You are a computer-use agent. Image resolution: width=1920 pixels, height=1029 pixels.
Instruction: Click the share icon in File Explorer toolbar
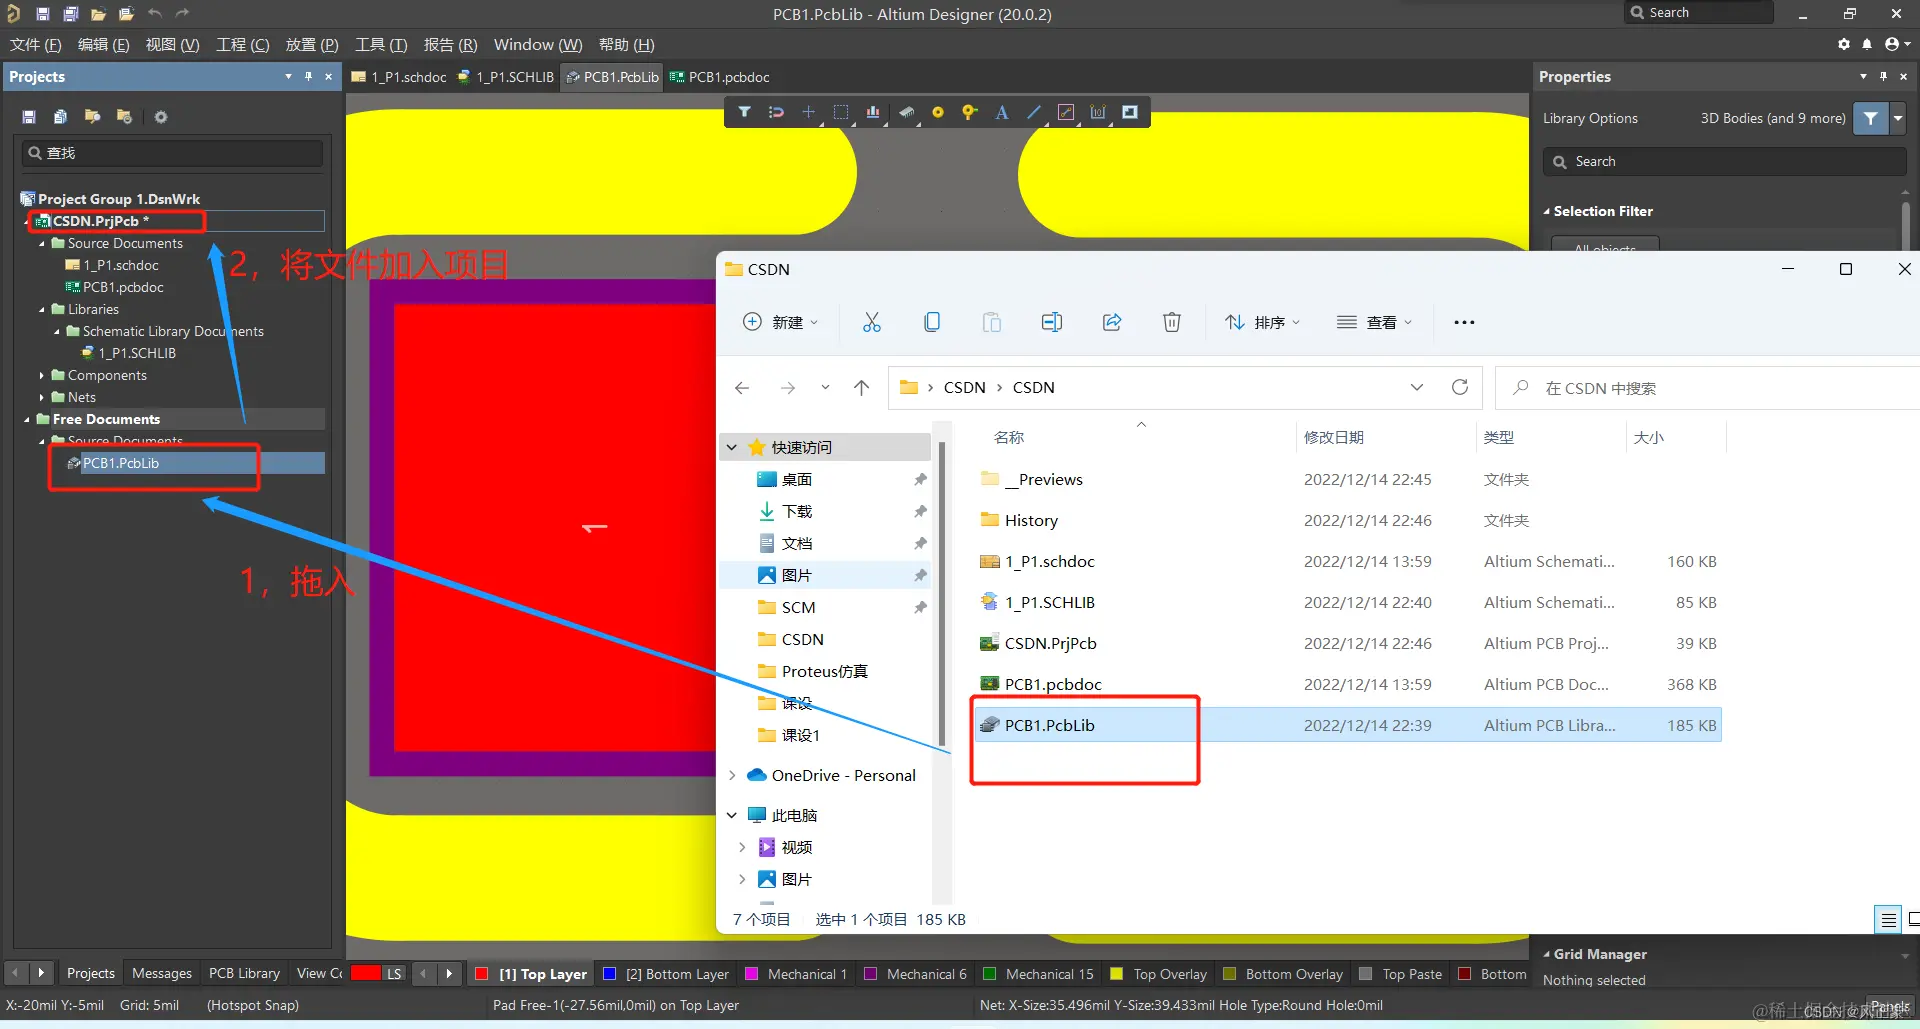click(1112, 322)
